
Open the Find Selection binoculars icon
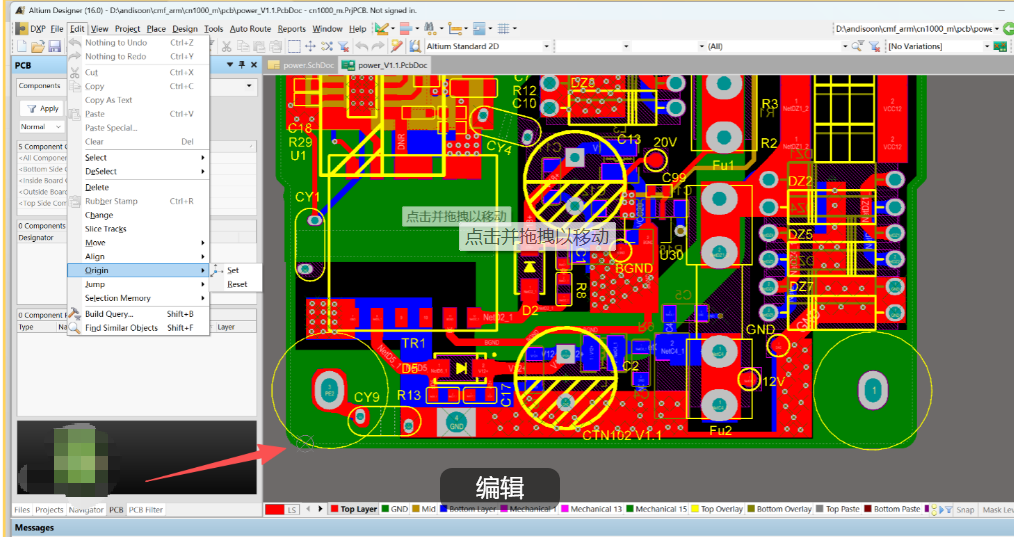[429, 28]
